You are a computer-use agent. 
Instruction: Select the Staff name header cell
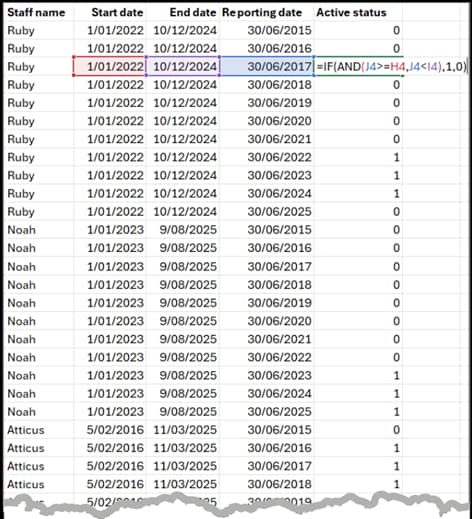coord(39,13)
